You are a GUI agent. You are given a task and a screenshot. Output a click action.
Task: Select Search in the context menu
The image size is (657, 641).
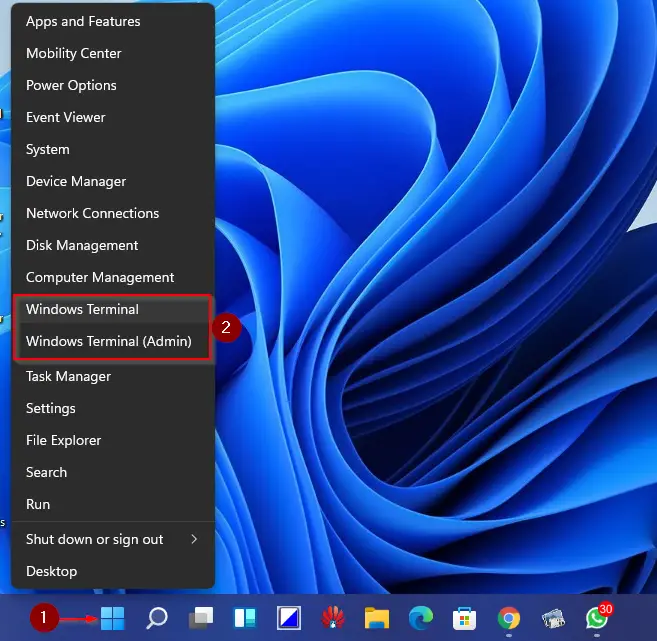coord(113,472)
